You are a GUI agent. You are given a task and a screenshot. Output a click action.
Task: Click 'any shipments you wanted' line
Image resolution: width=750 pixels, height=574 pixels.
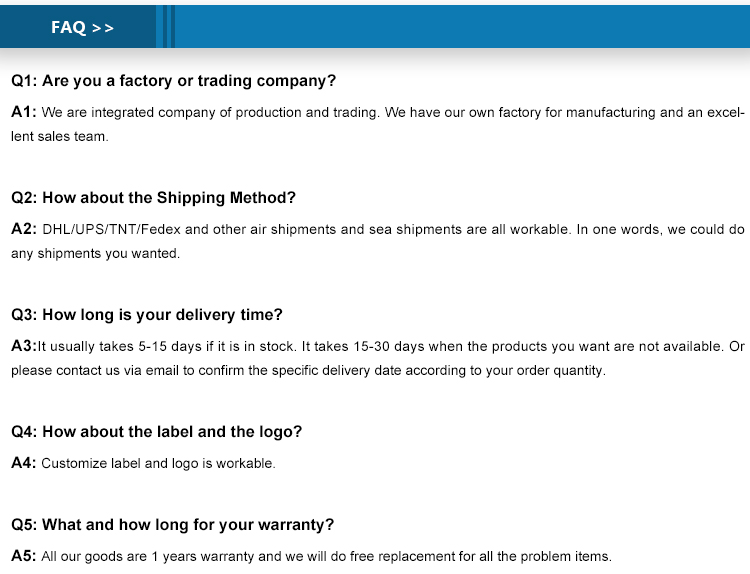coord(95,254)
